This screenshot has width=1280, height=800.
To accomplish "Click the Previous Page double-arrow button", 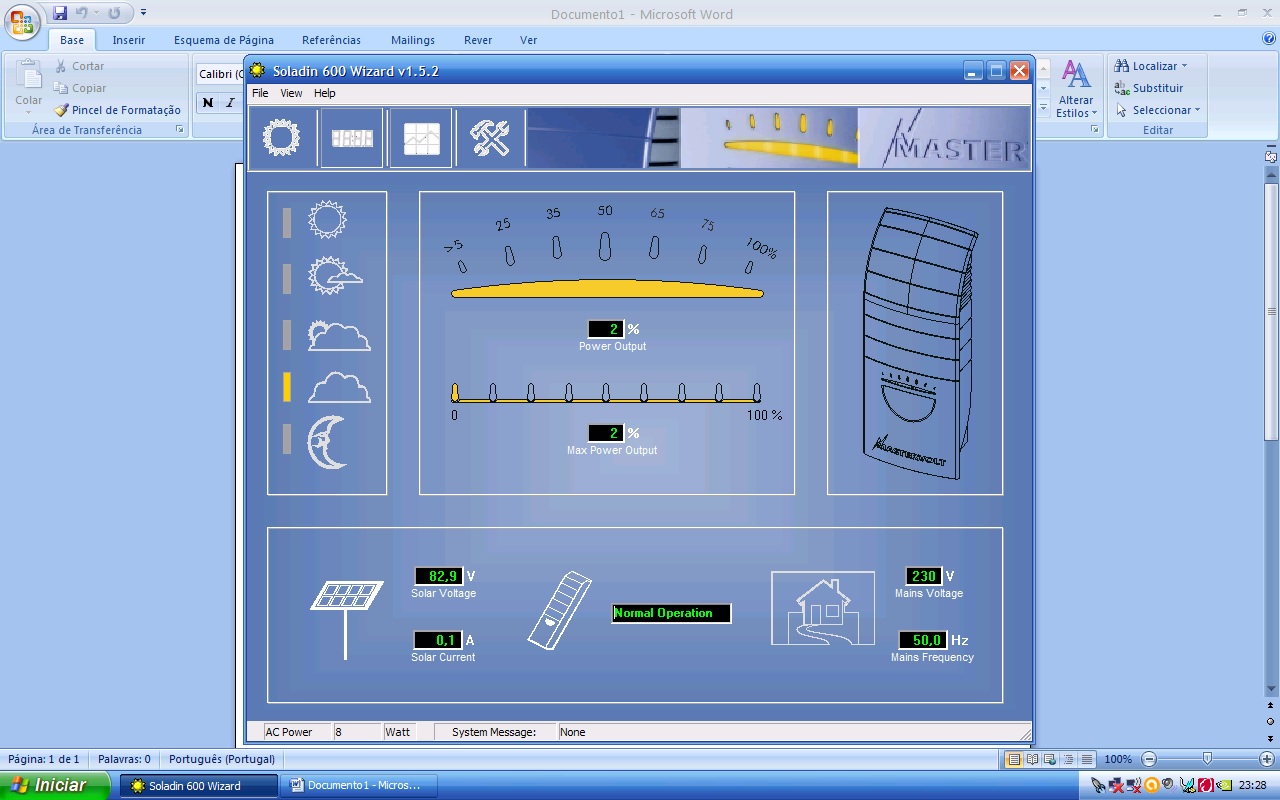I will 1271,705.
